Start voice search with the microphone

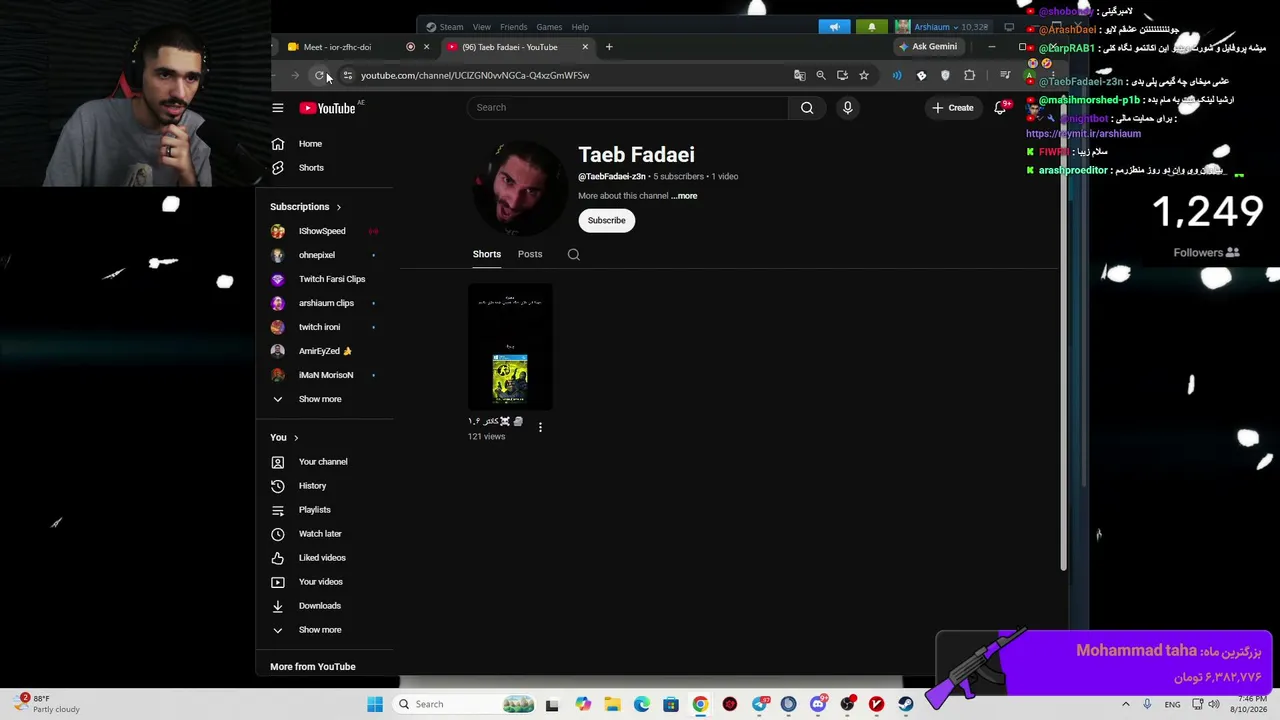tap(847, 107)
